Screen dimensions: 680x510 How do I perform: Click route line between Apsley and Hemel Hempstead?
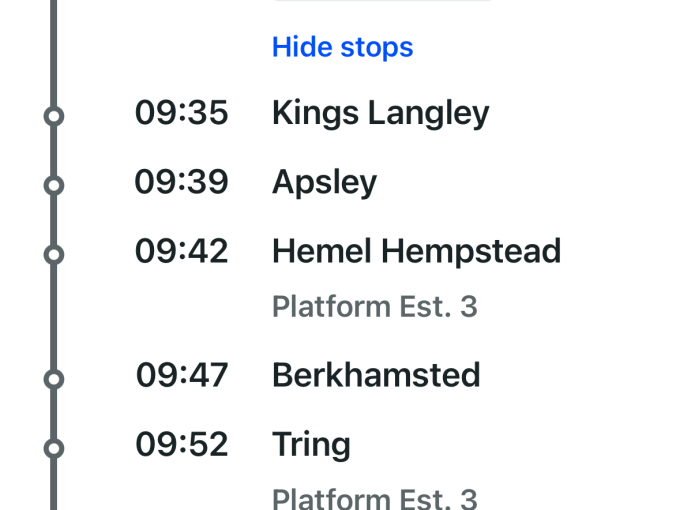click(54, 220)
